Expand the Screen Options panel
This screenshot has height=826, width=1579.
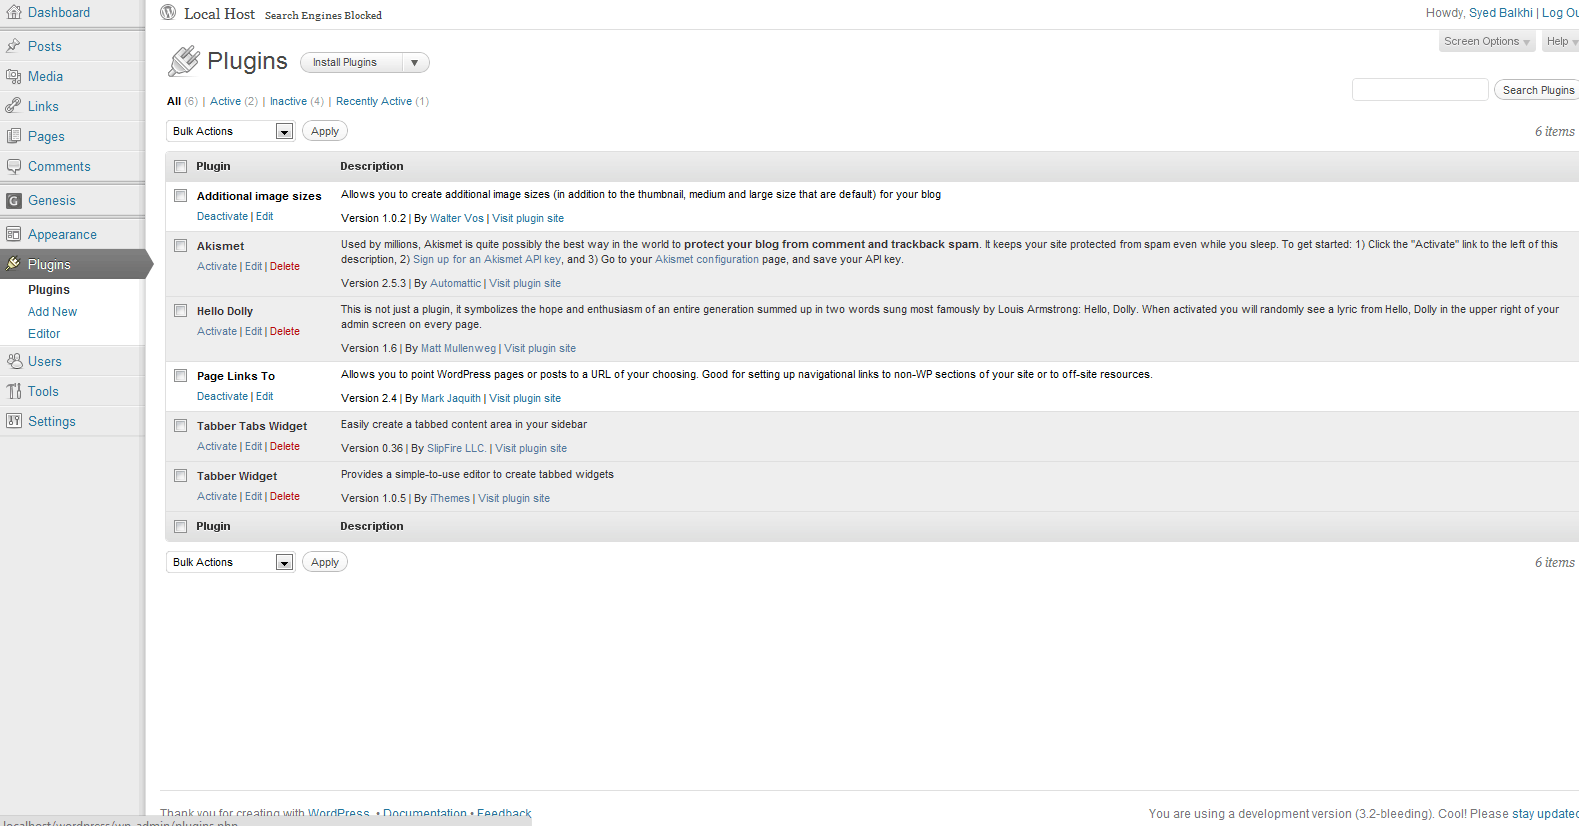pyautogui.click(x=1486, y=41)
